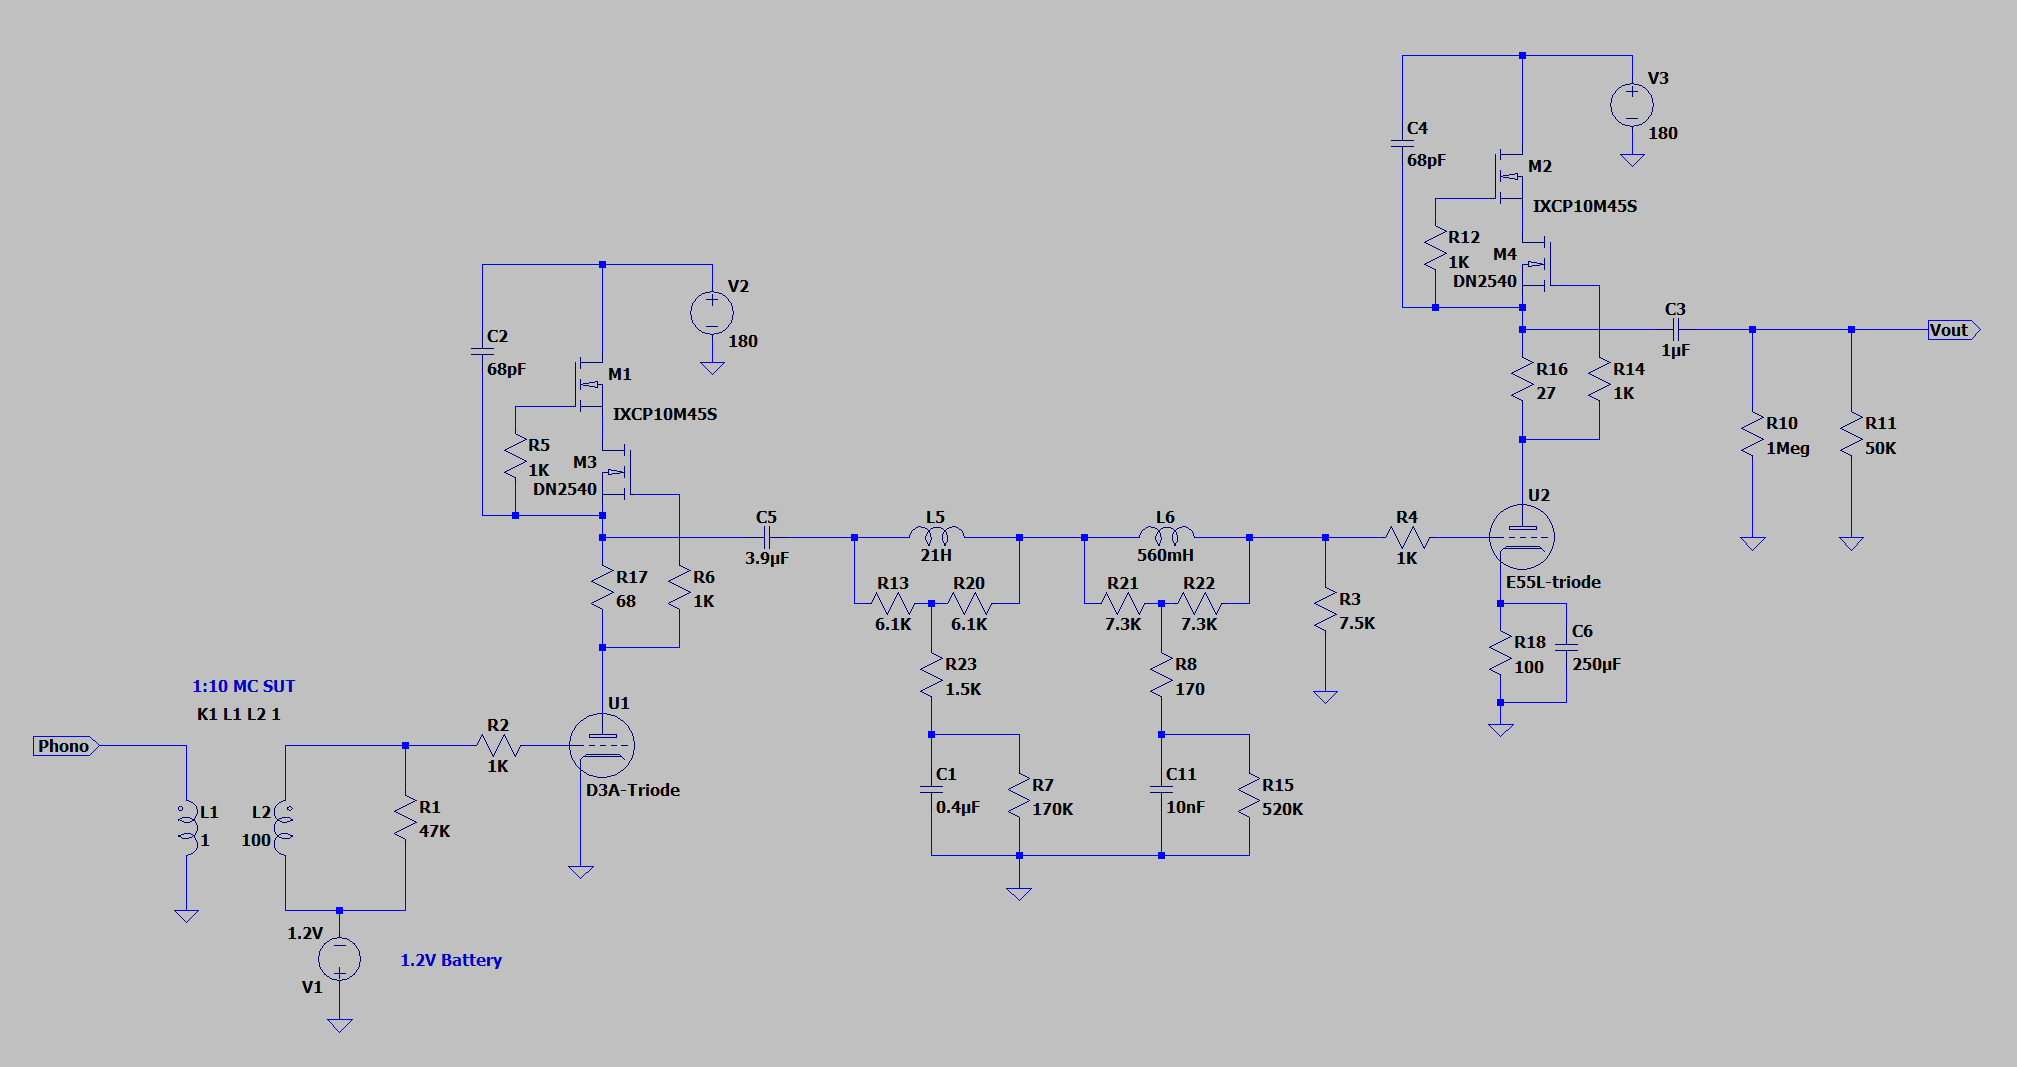Select the C2 68pF capacitor symbol

482,351
